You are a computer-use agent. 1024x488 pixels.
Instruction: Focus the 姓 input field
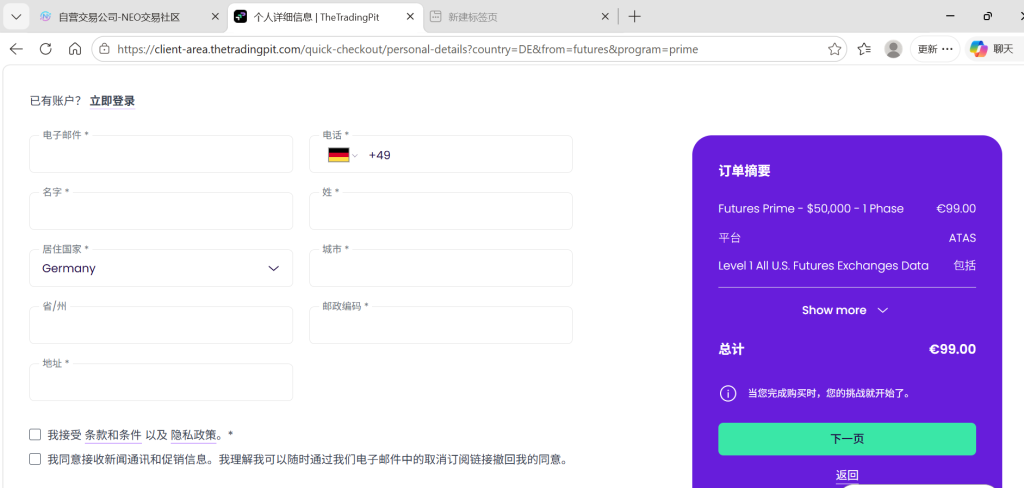click(441, 211)
